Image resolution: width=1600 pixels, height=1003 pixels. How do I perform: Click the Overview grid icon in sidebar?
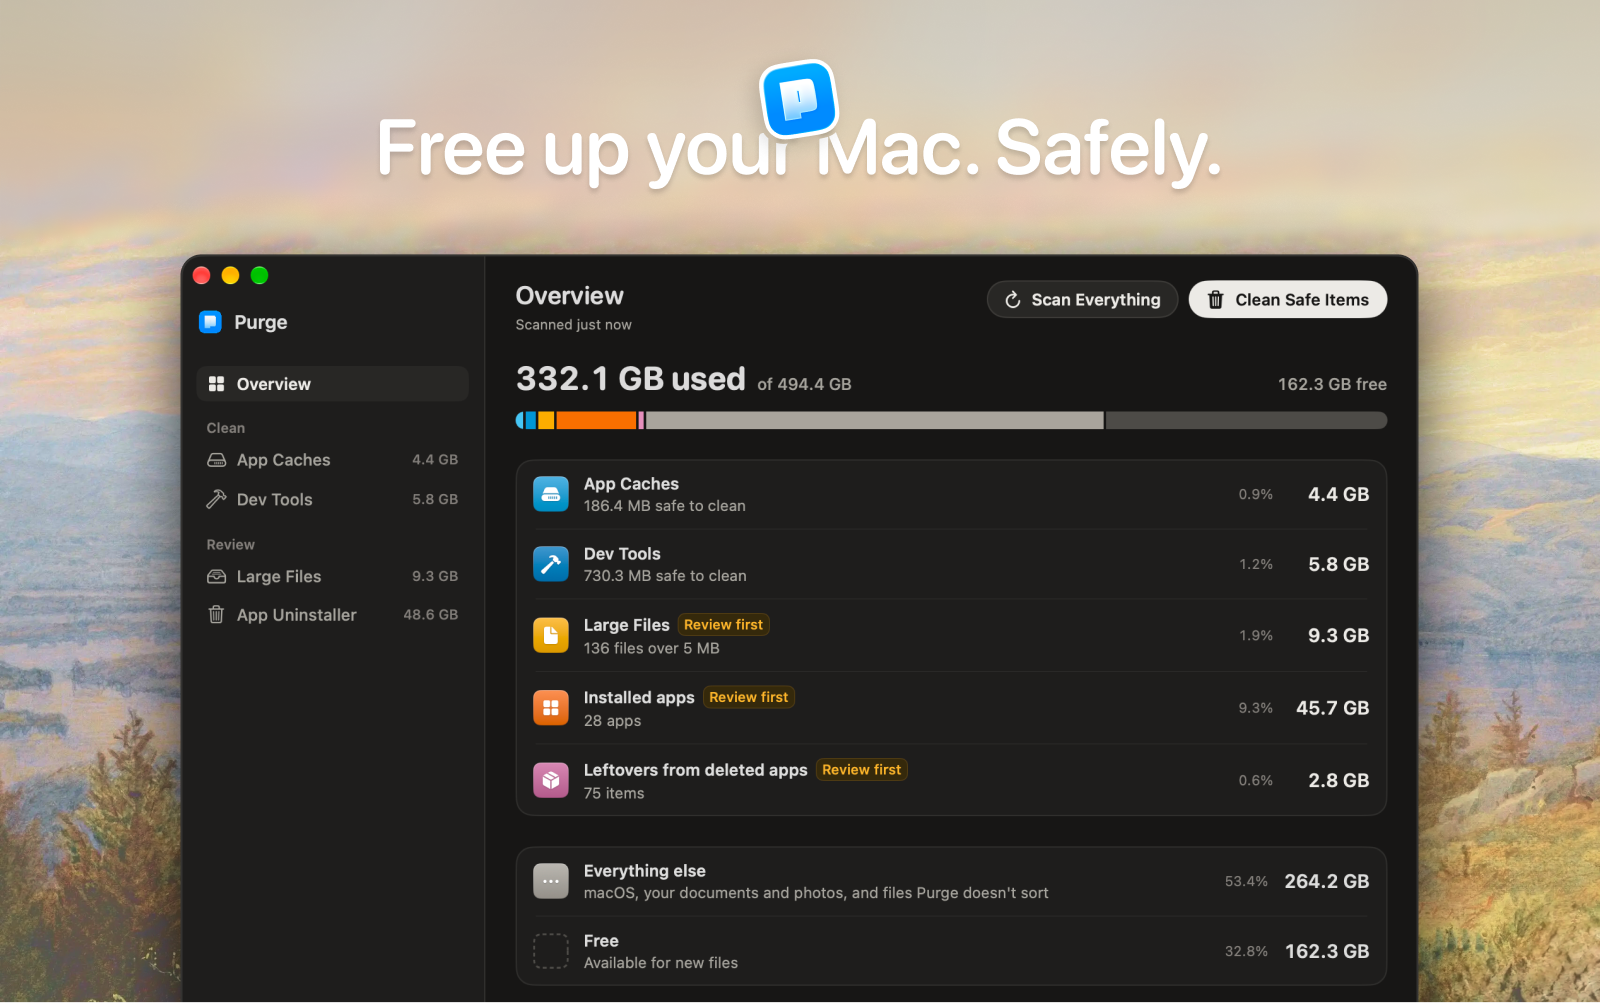(x=216, y=384)
